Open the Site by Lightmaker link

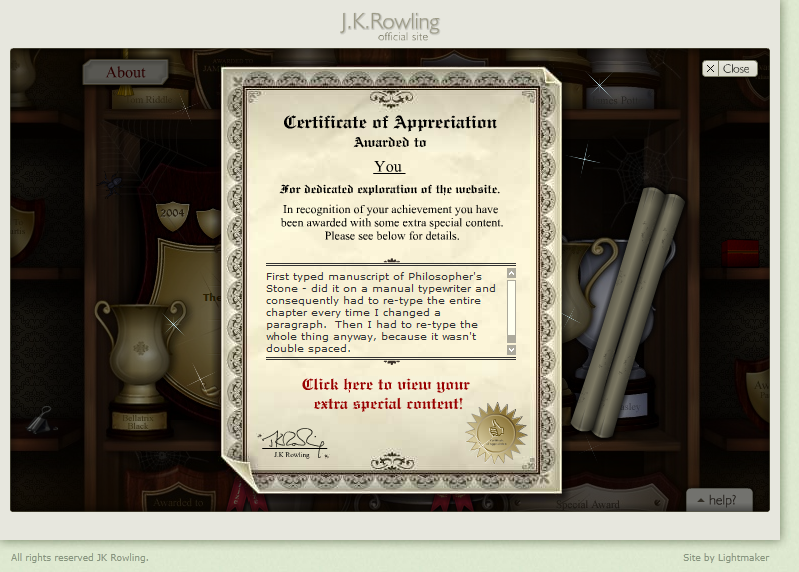[x=726, y=558]
